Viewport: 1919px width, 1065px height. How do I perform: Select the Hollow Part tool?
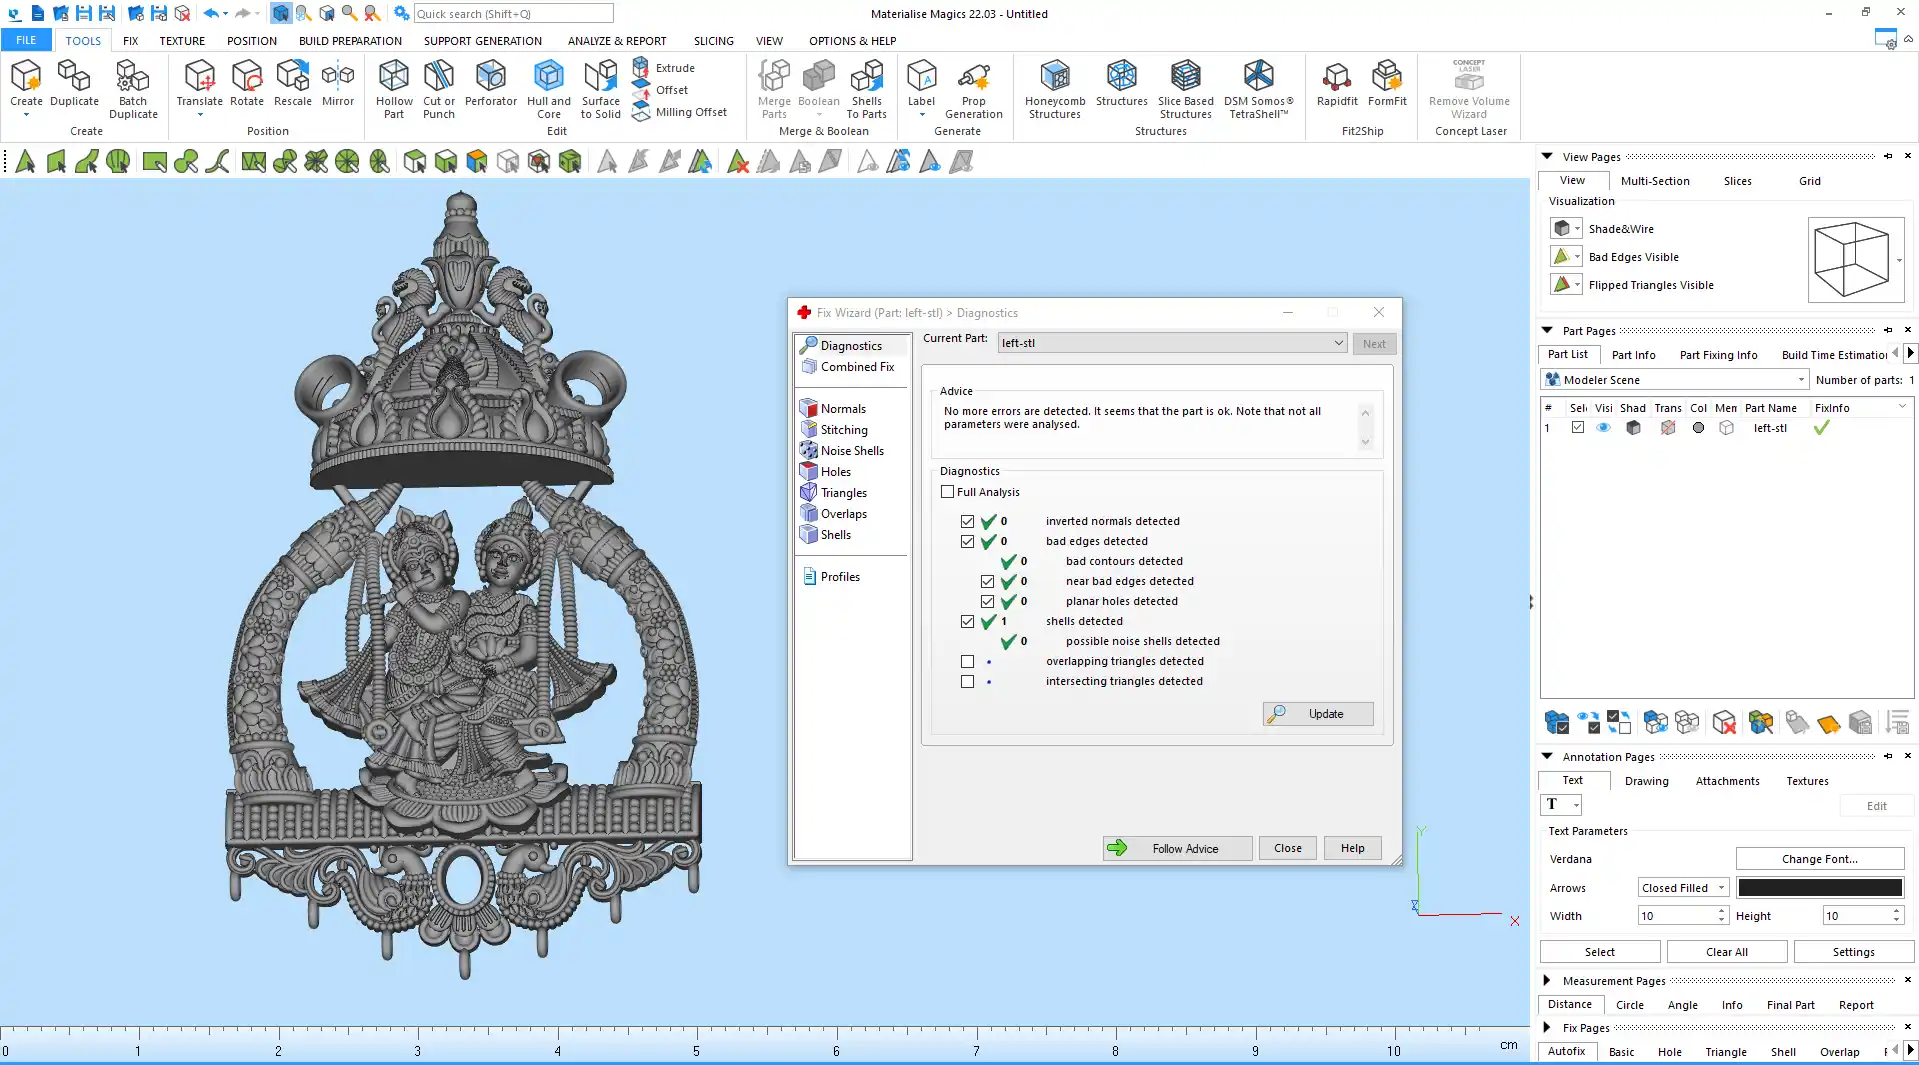point(394,88)
